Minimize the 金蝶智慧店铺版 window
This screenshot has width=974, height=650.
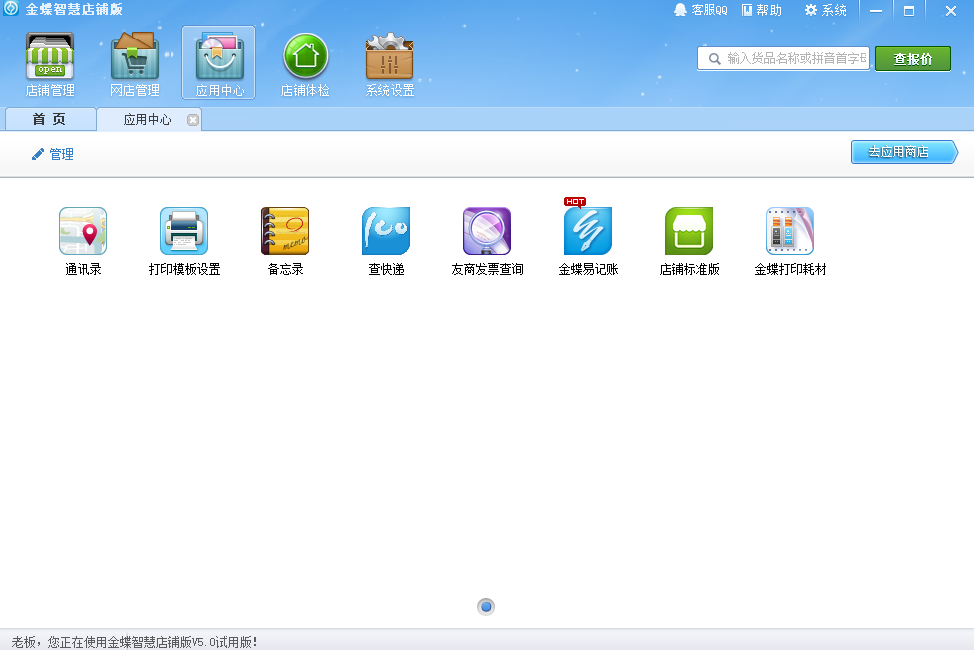[x=876, y=11]
